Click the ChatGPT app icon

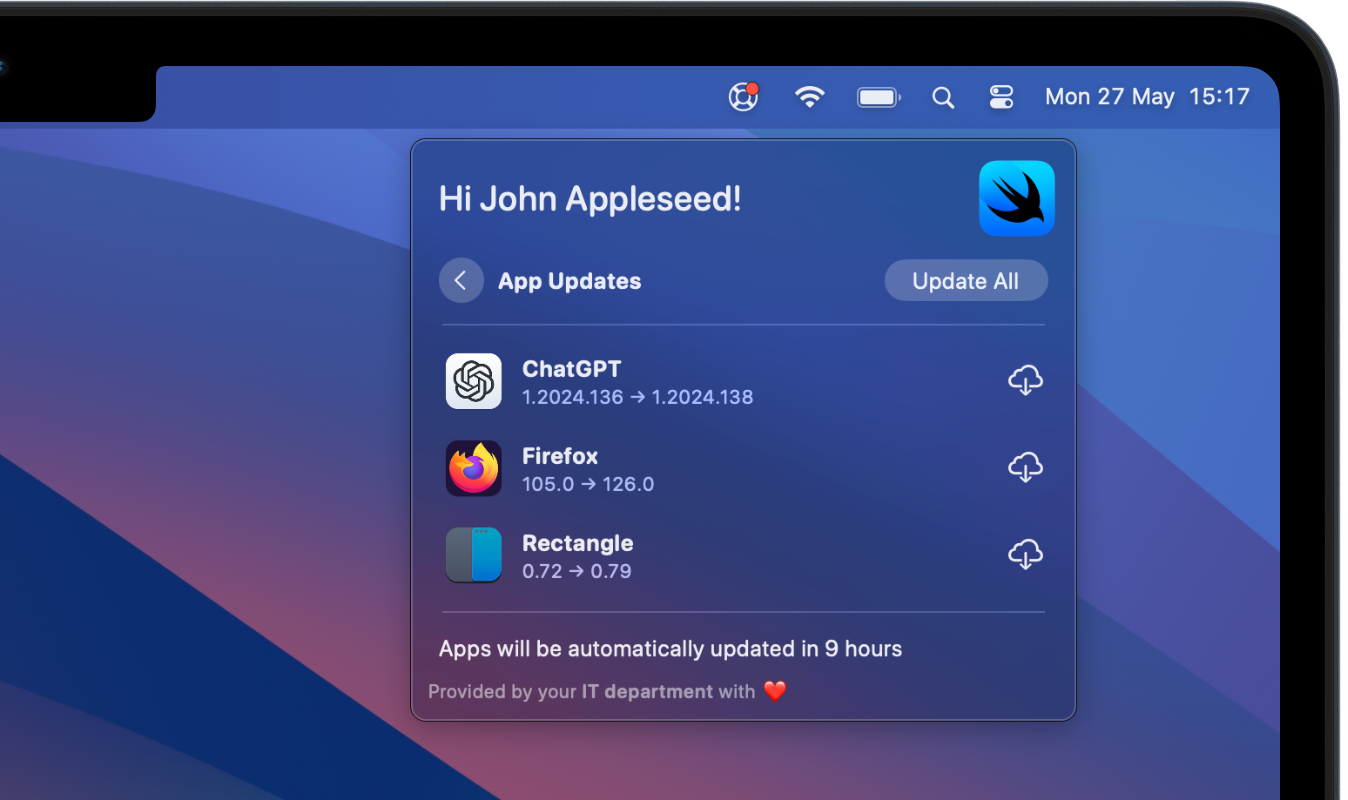[473, 381]
